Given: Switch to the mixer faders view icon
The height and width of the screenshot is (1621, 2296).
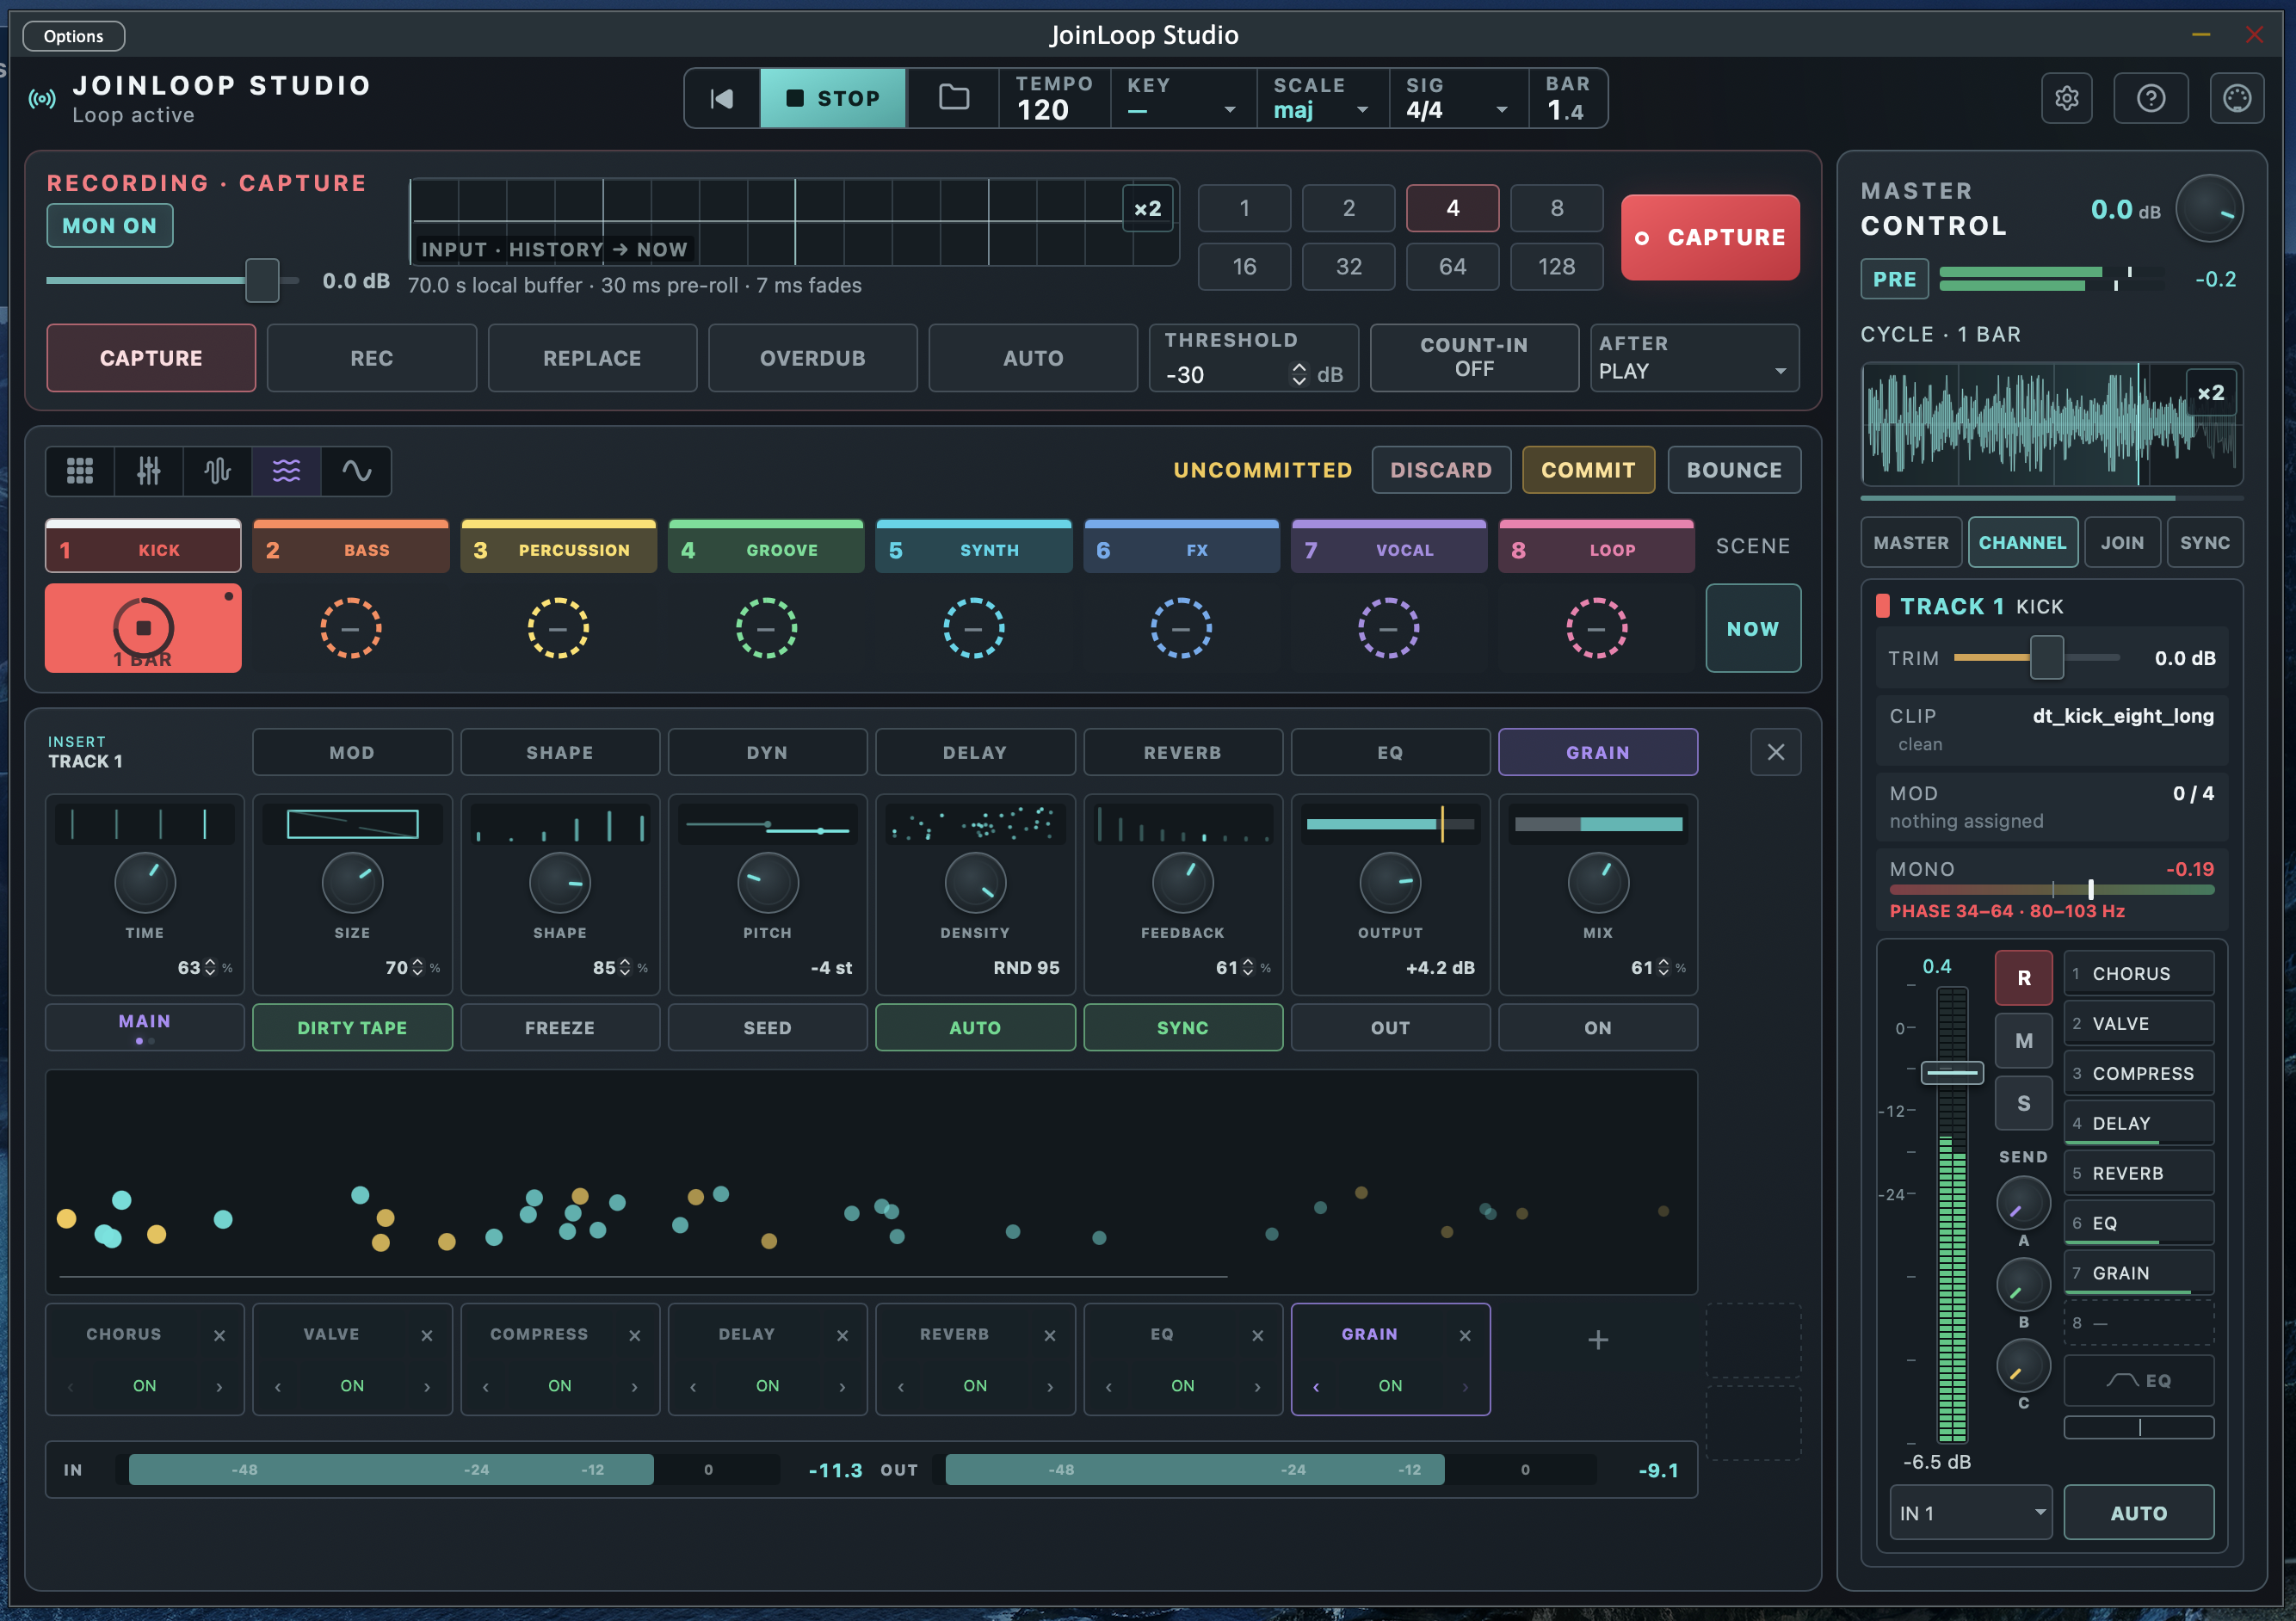Looking at the screenshot, I should (x=149, y=470).
